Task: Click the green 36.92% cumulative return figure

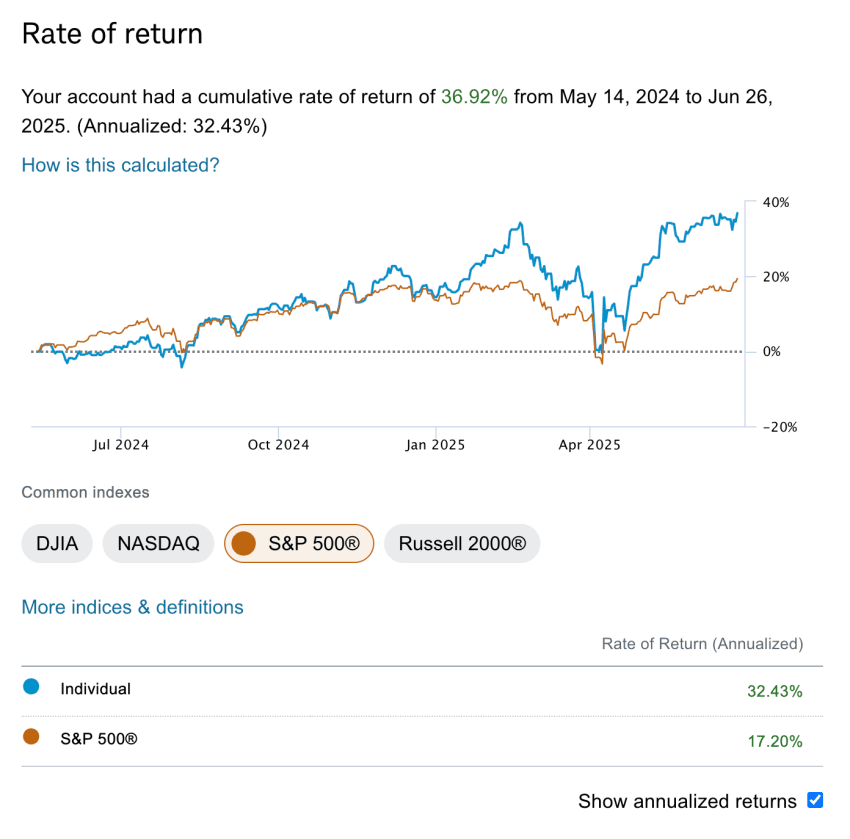Action: tap(474, 97)
